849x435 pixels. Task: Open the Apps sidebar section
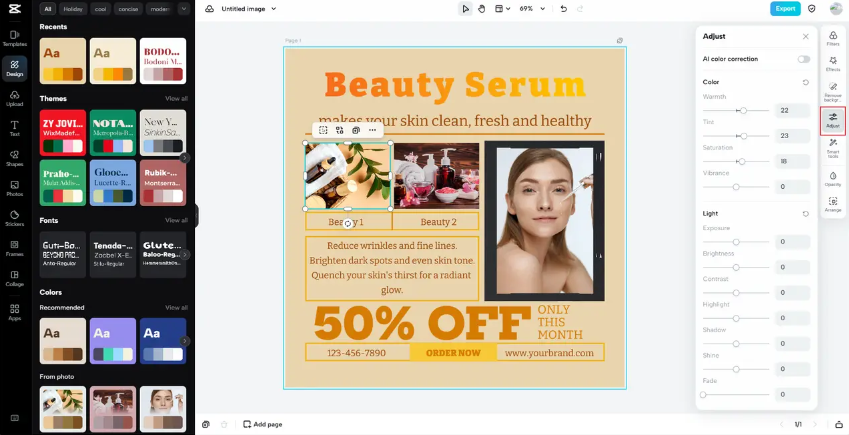(x=15, y=312)
